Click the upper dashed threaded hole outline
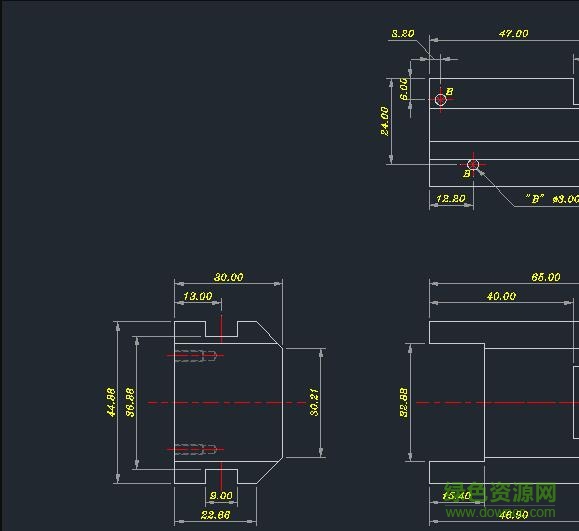This screenshot has width=579, height=531. [195, 356]
